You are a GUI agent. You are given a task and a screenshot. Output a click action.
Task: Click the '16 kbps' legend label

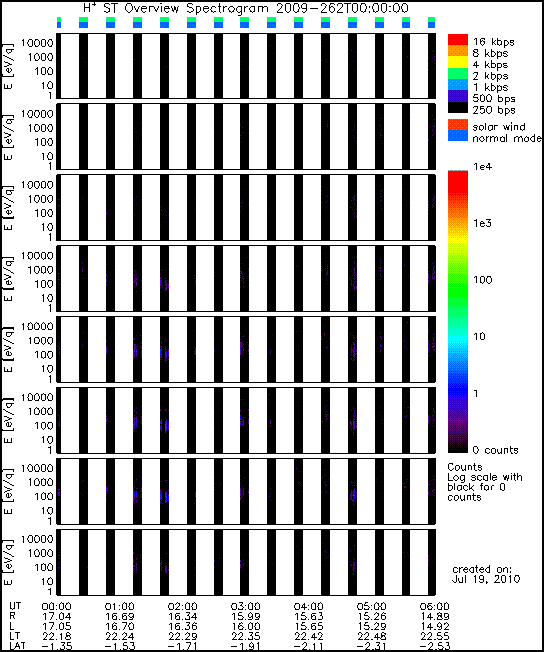coord(493,42)
